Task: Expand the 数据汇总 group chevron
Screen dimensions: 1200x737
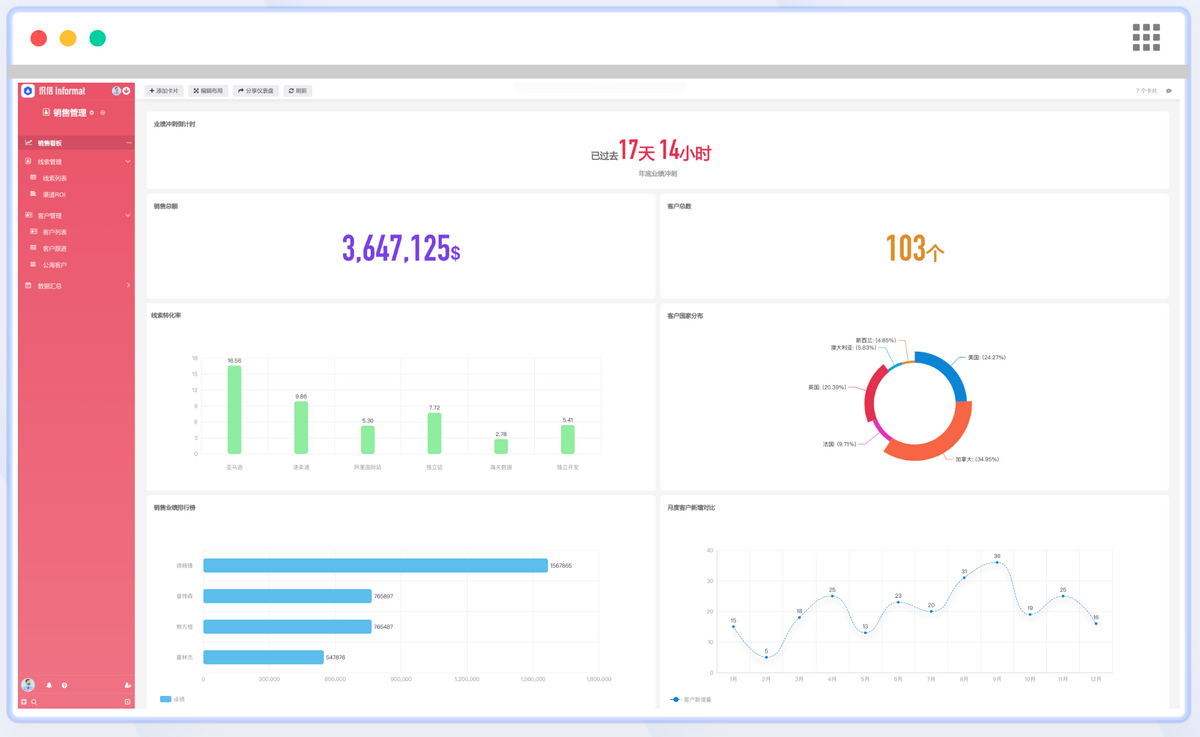Action: tap(128, 285)
